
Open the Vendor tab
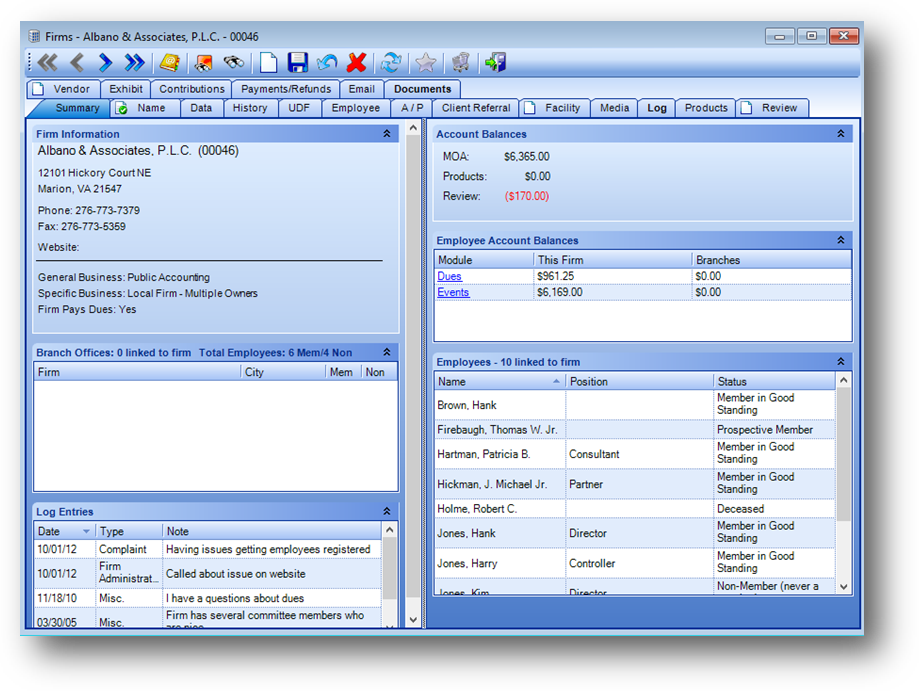(64, 89)
